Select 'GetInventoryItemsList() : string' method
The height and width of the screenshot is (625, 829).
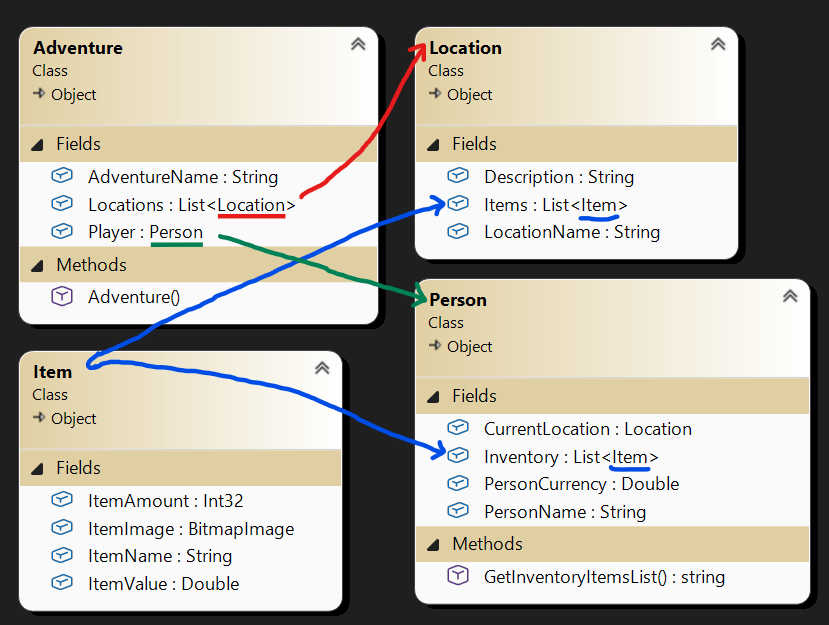point(604,576)
